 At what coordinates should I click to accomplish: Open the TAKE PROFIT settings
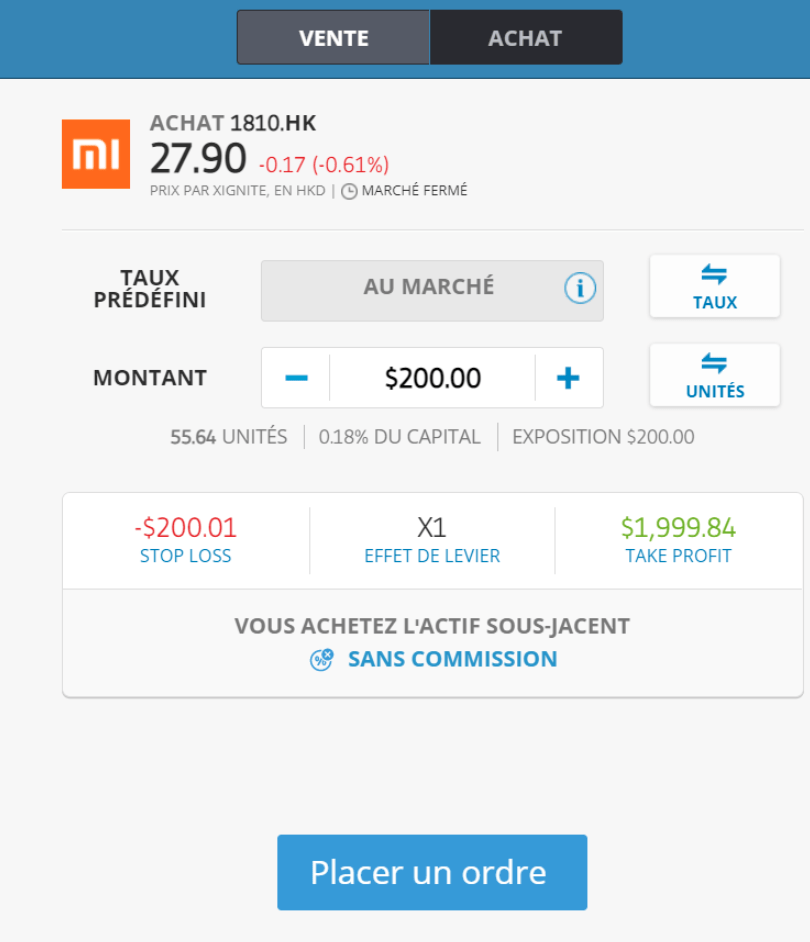678,539
